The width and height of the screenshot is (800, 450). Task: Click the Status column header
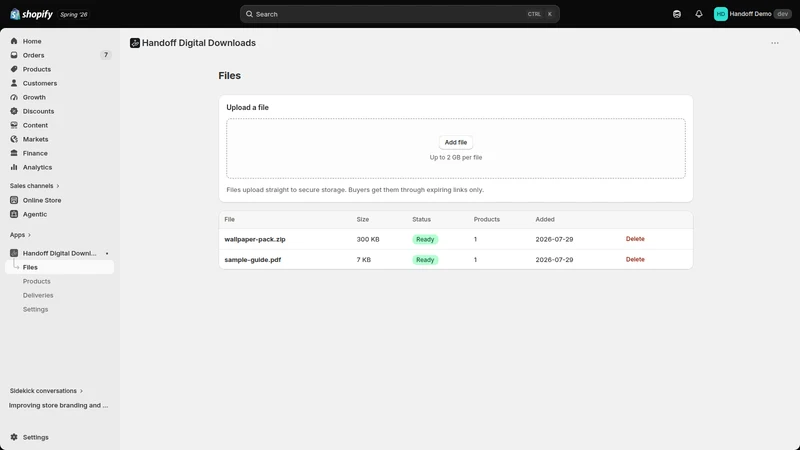(421, 219)
